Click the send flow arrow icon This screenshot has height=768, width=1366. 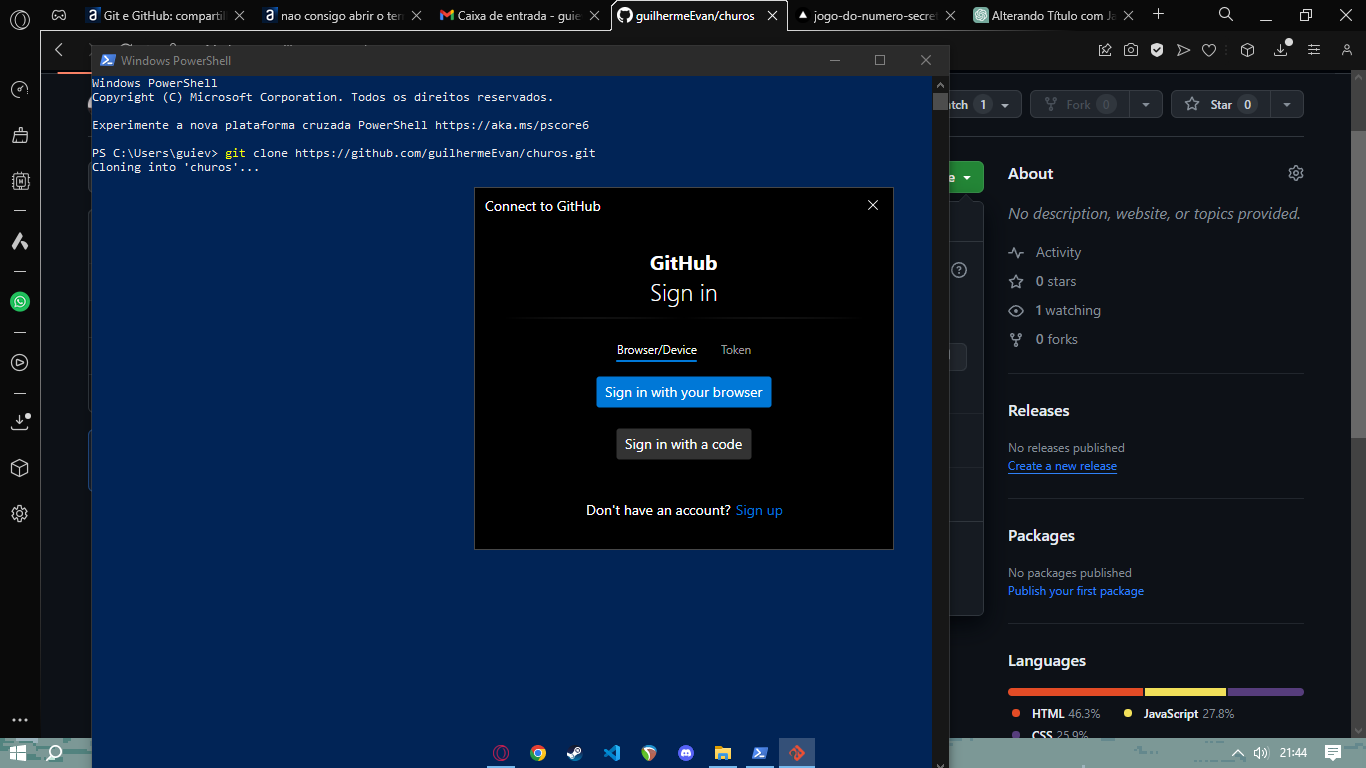1183,50
